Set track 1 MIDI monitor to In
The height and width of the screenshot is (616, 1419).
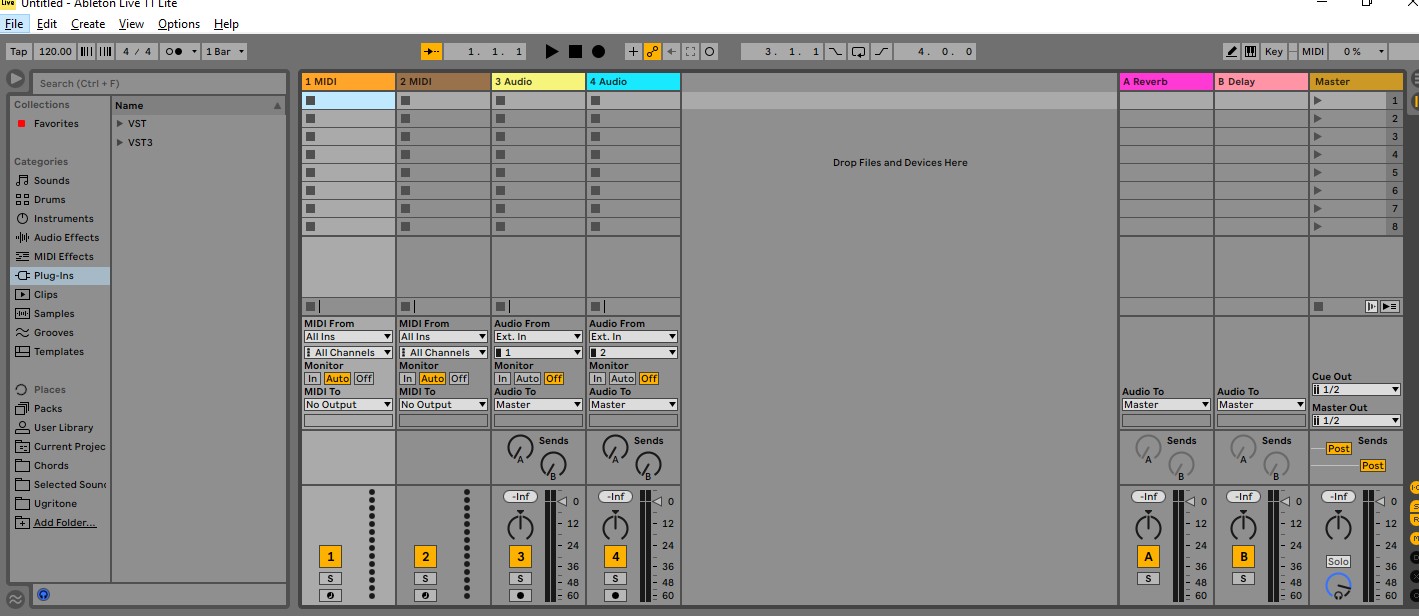coord(312,379)
